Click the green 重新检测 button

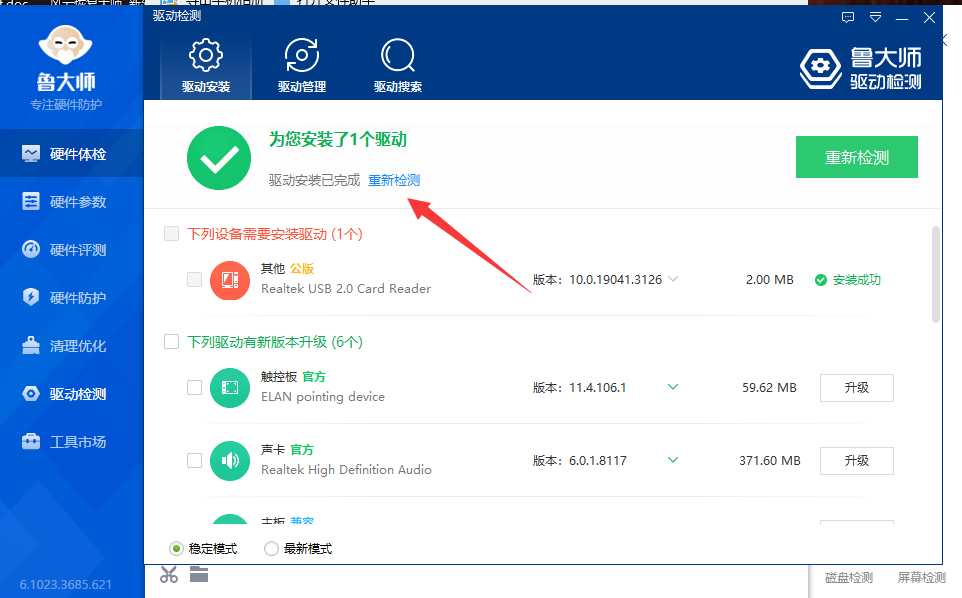point(856,158)
